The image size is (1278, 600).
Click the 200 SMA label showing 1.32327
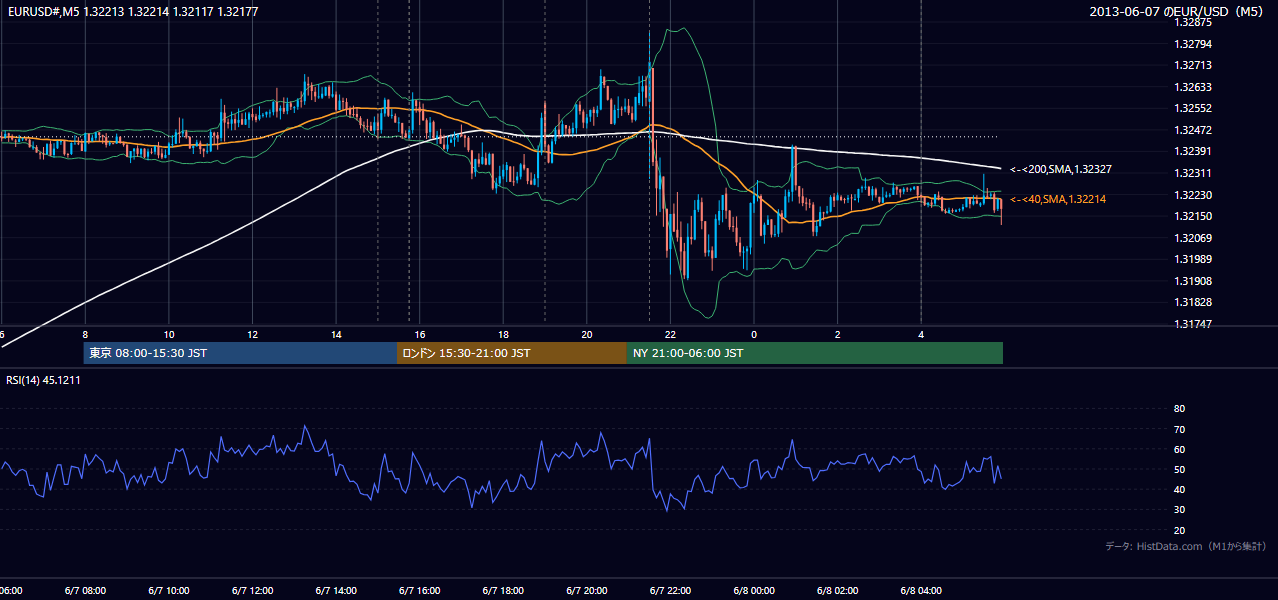pos(1061,170)
